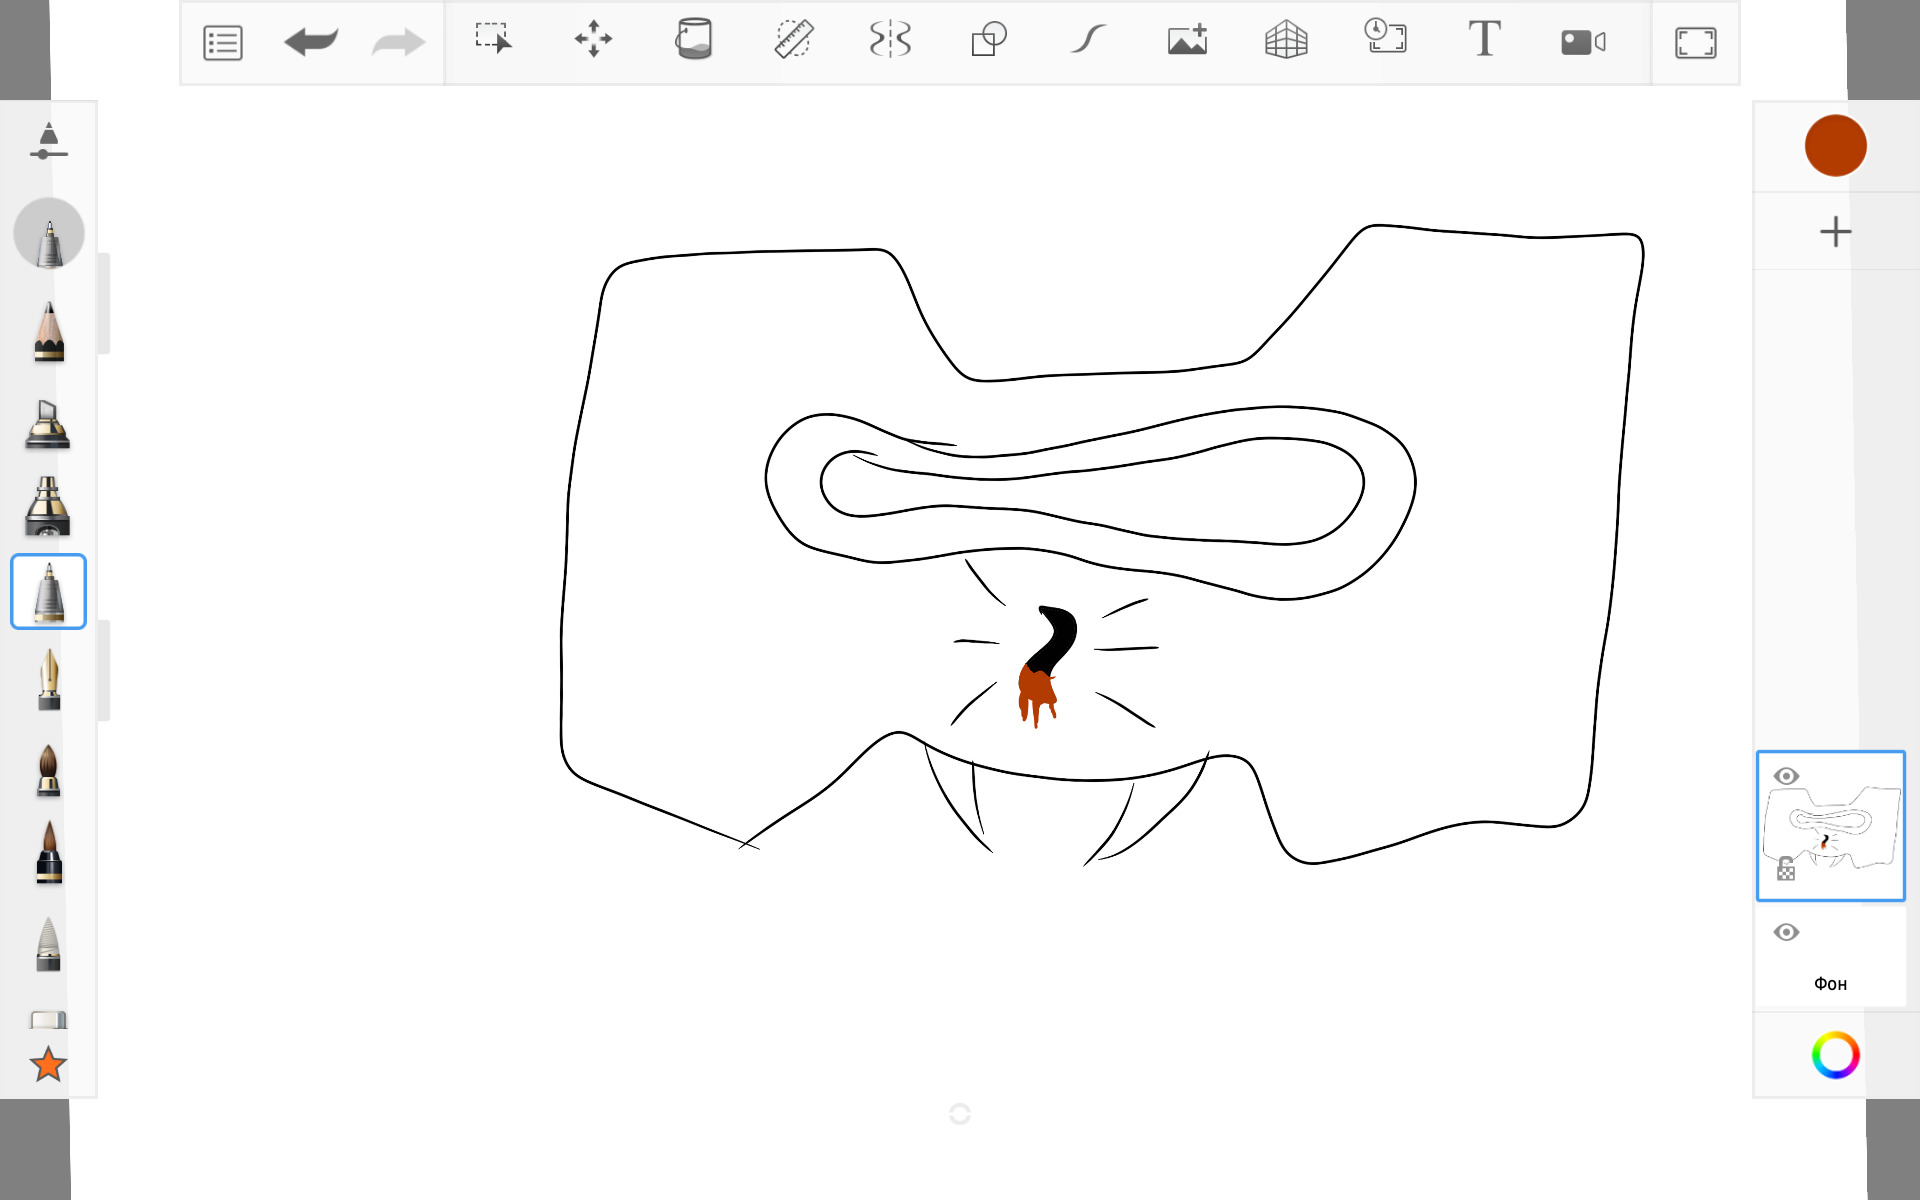Toggle fullscreen canvas mode
Viewport: 1920px width, 1200px height.
1695,43
